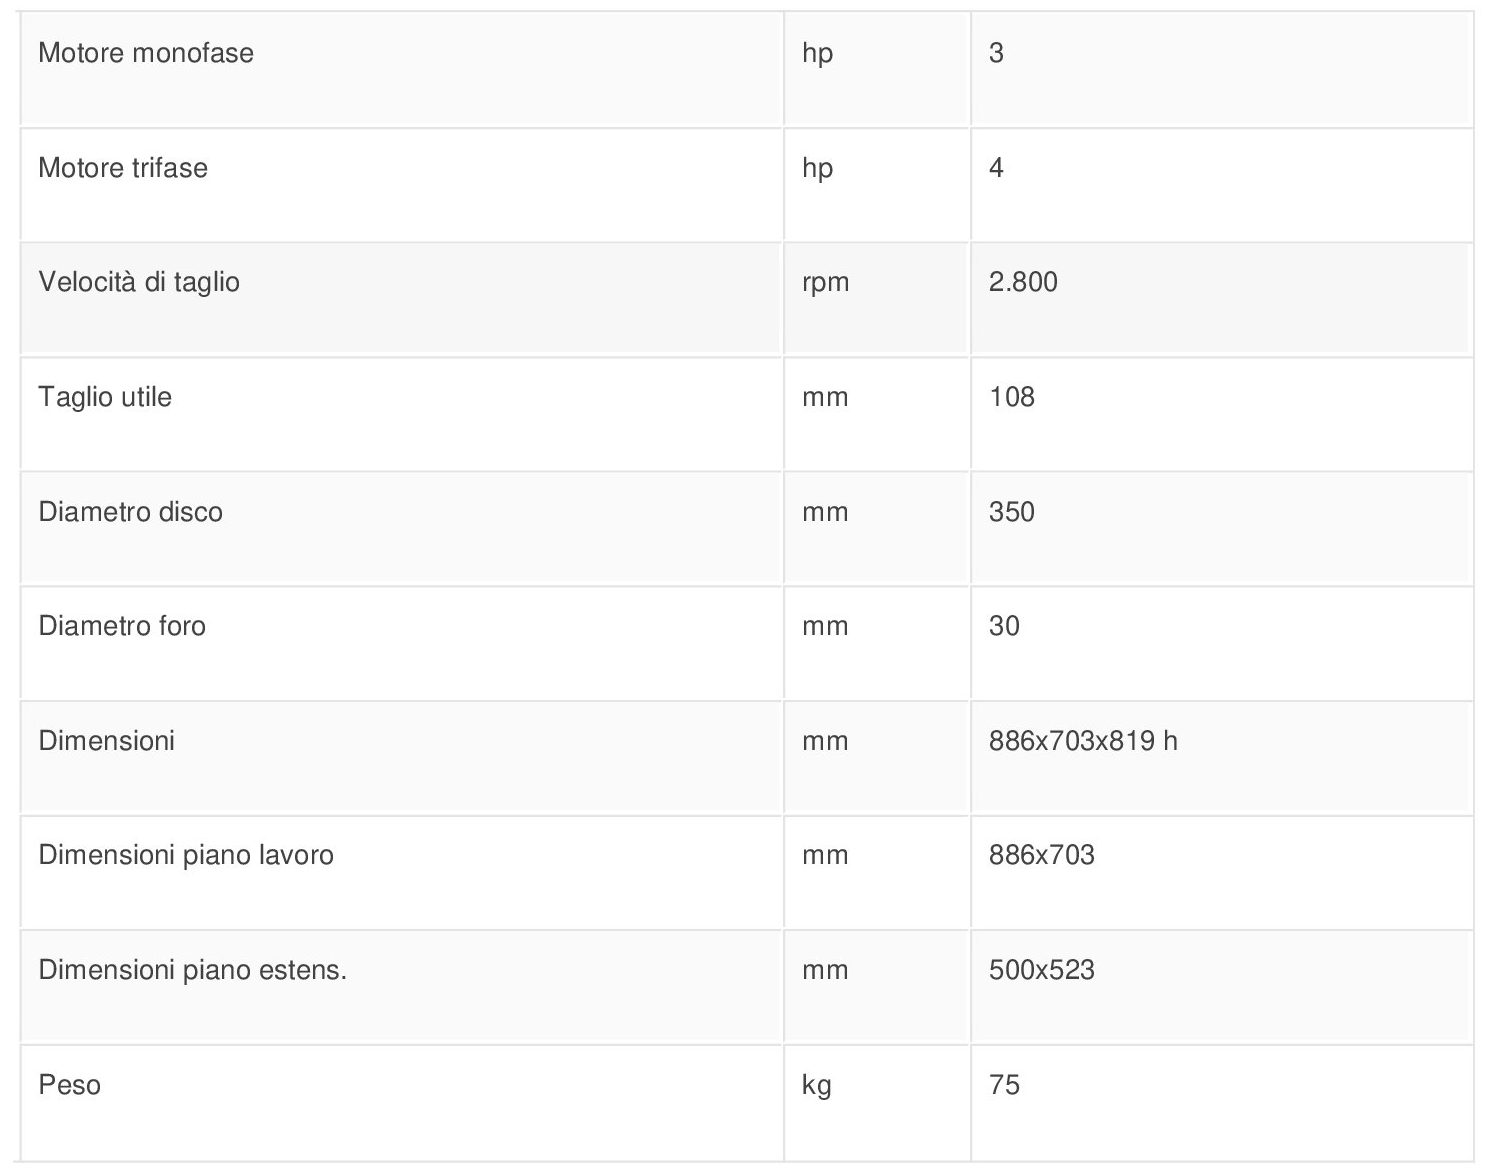
Task: Click the "Taglio utile" row label
Action: [105, 397]
